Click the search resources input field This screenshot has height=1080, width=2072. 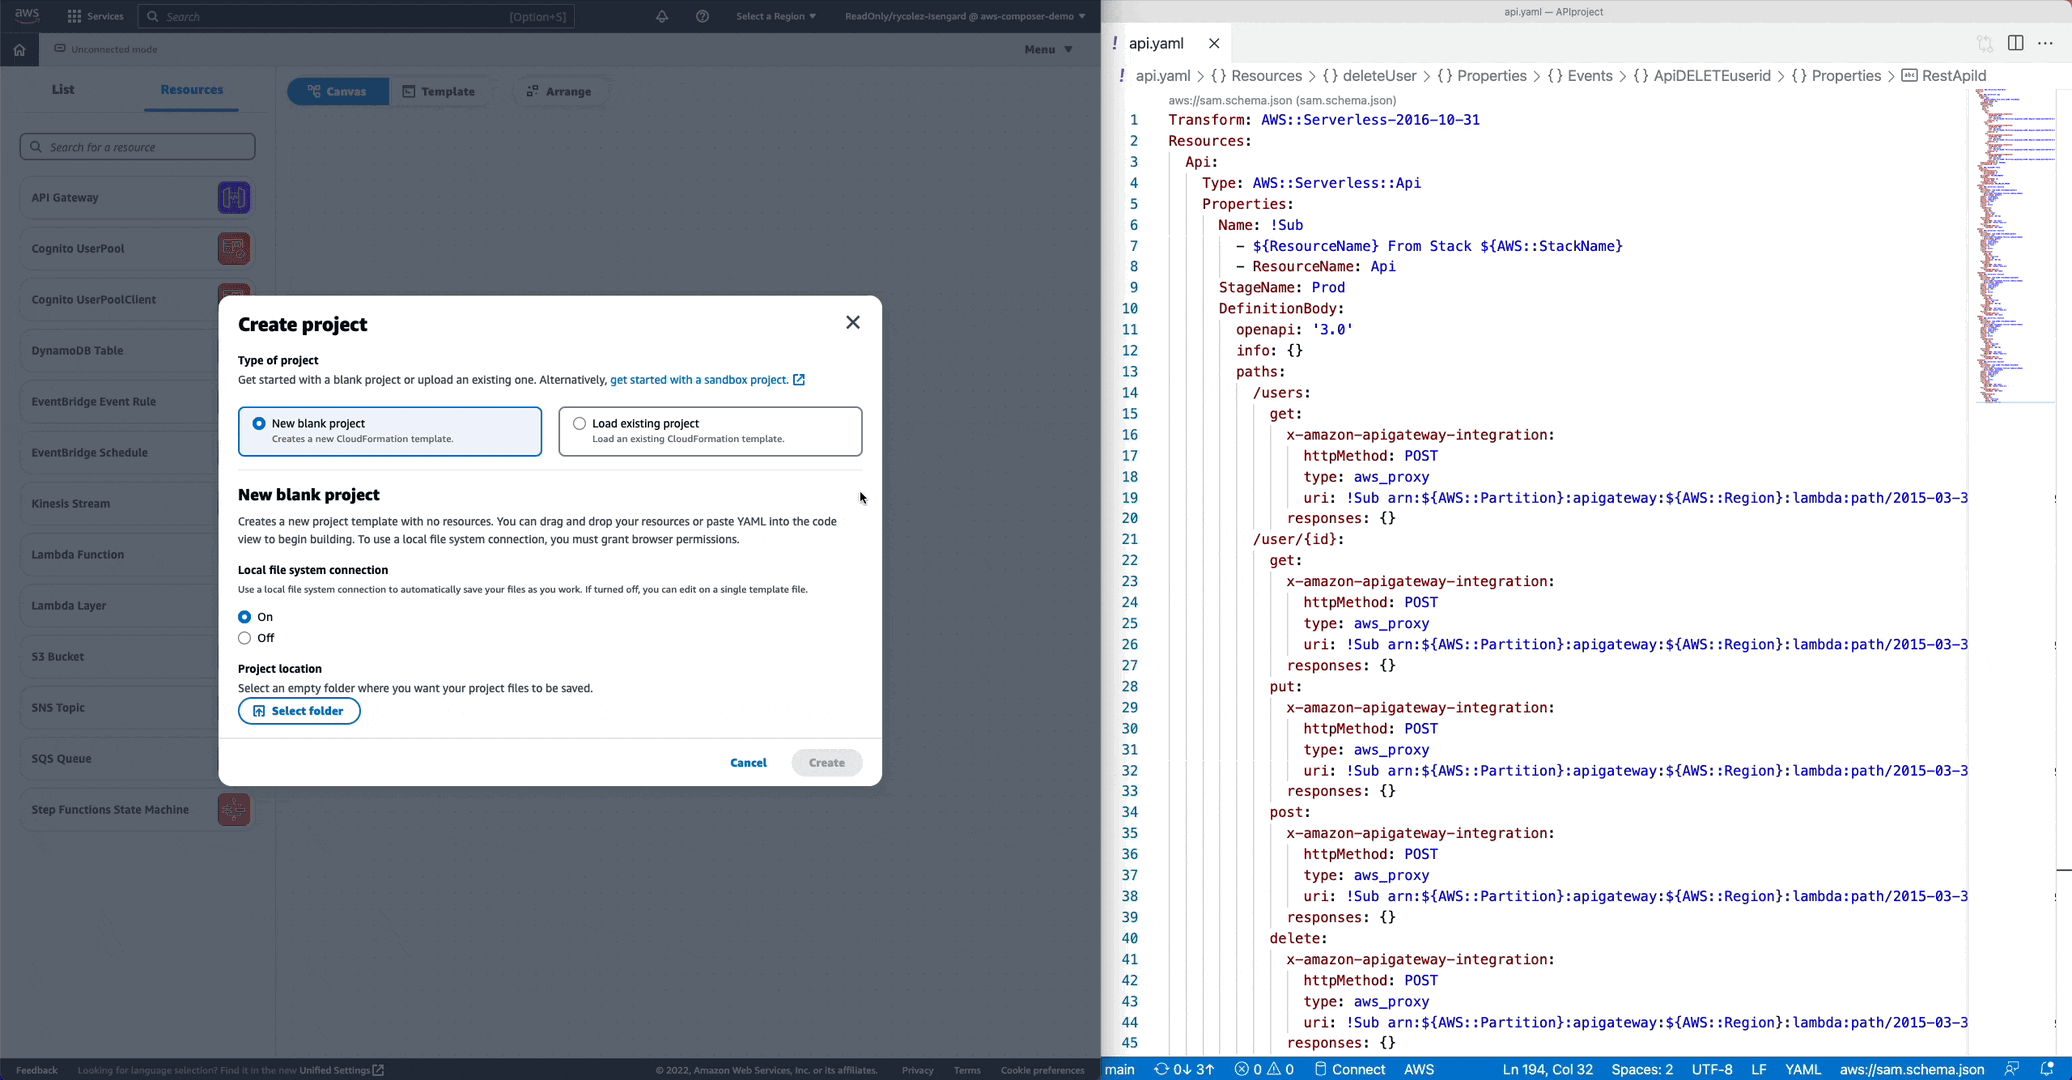click(137, 147)
